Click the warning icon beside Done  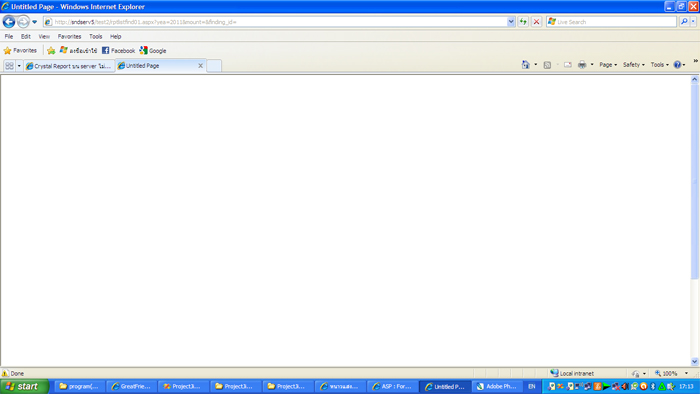[x=5, y=373]
